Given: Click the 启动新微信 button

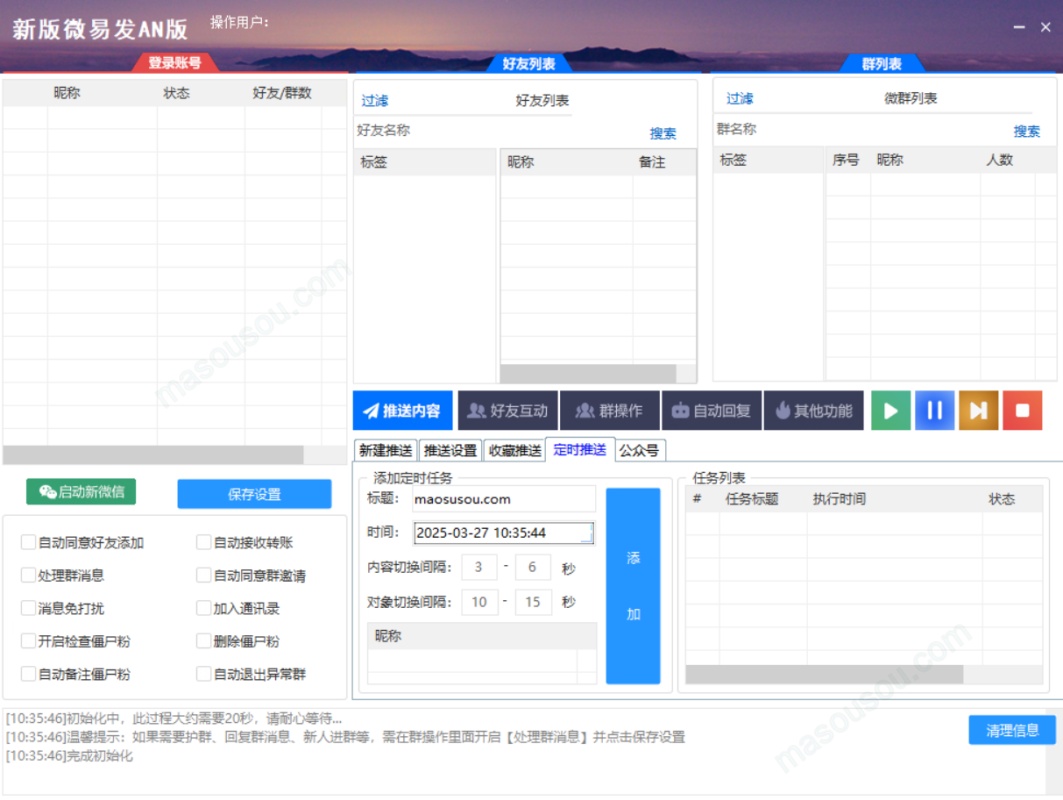Looking at the screenshot, I should click(81, 492).
